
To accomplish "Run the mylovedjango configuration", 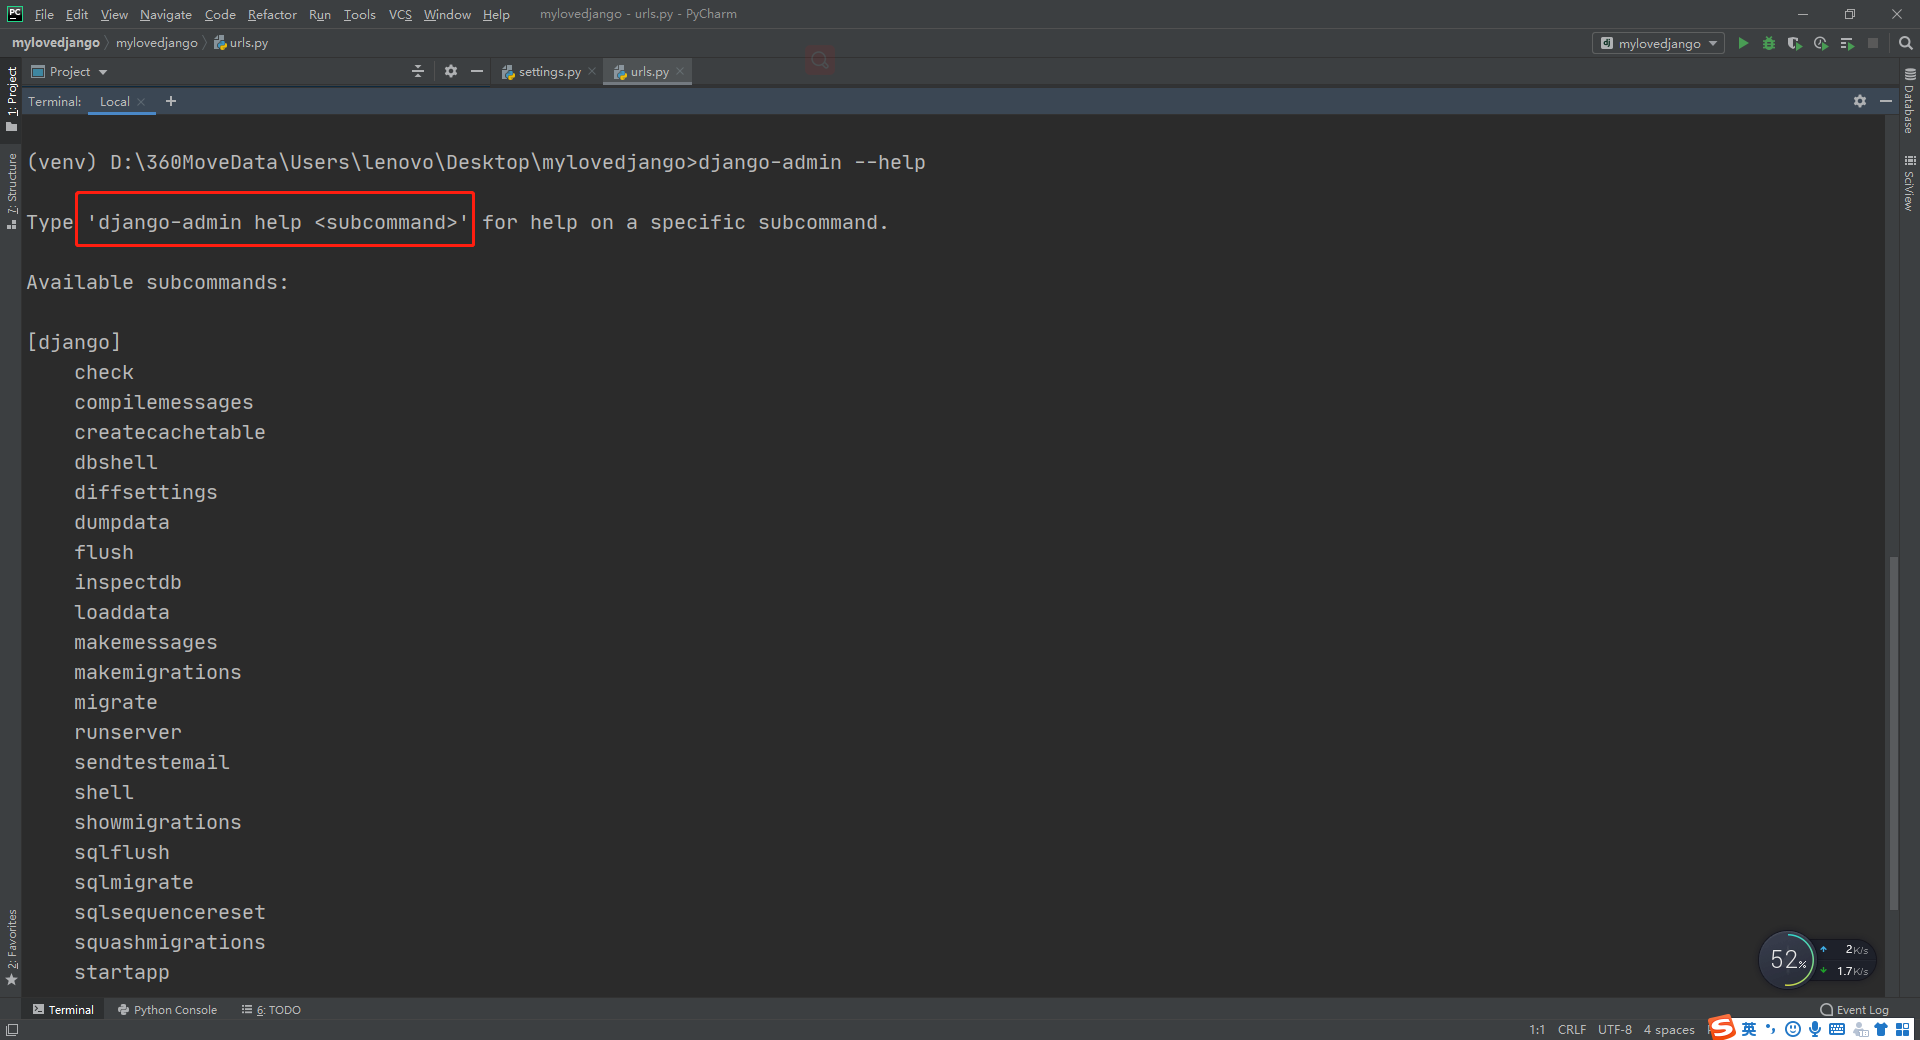I will 1743,43.
